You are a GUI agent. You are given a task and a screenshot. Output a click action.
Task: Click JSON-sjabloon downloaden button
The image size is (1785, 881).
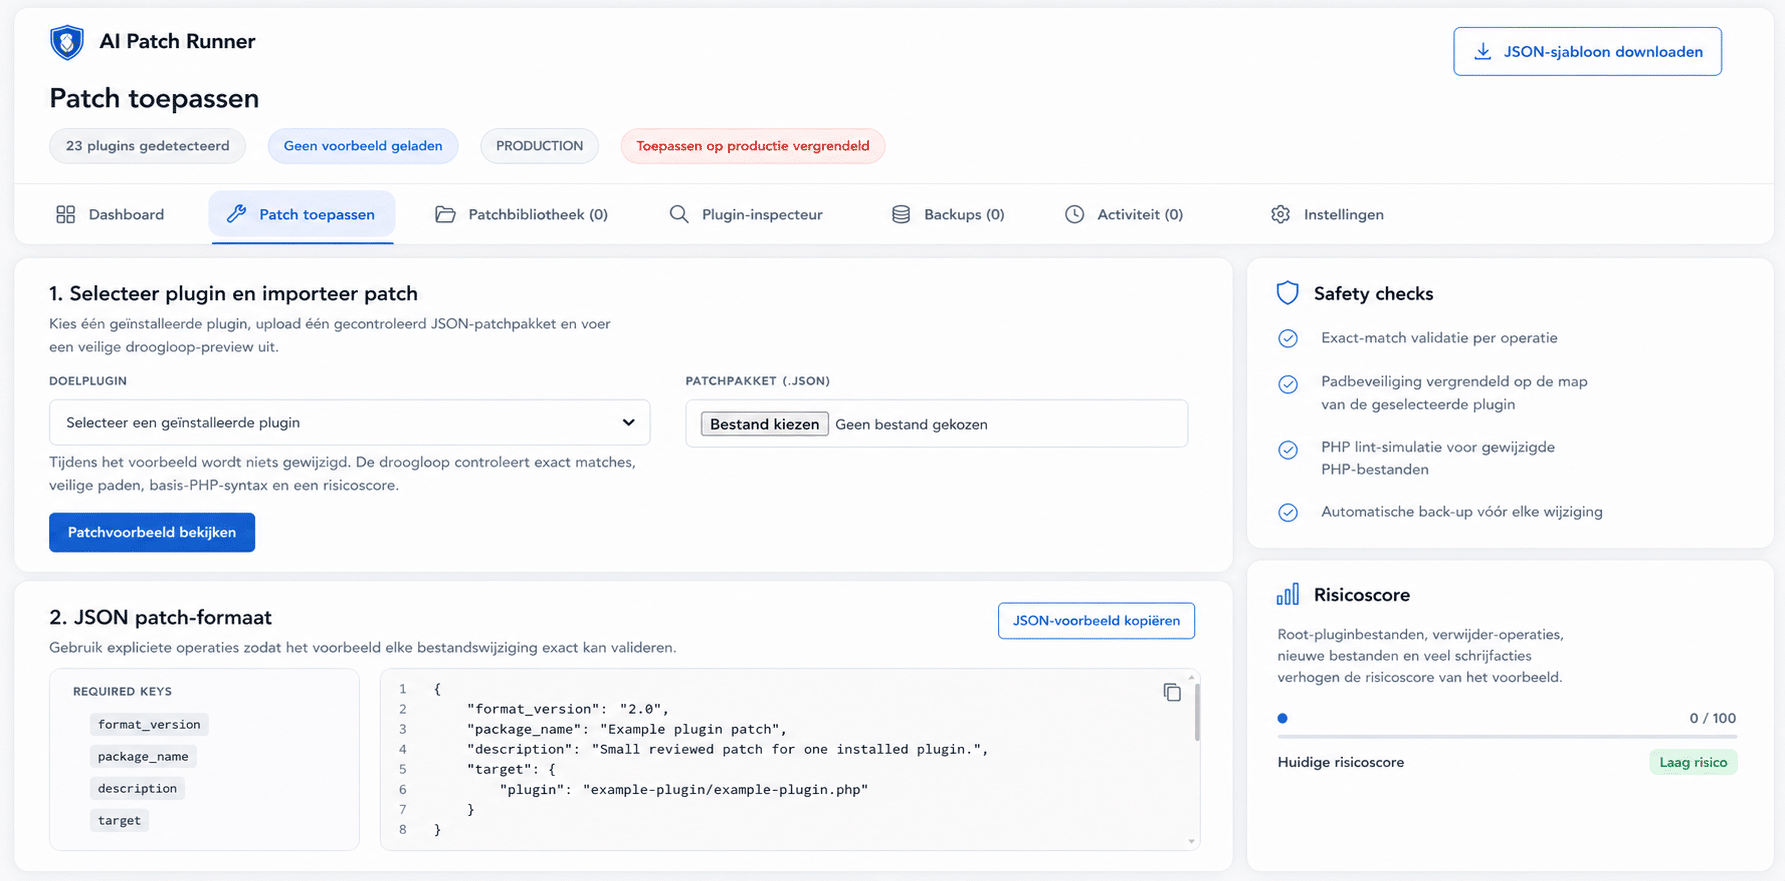1587,52
